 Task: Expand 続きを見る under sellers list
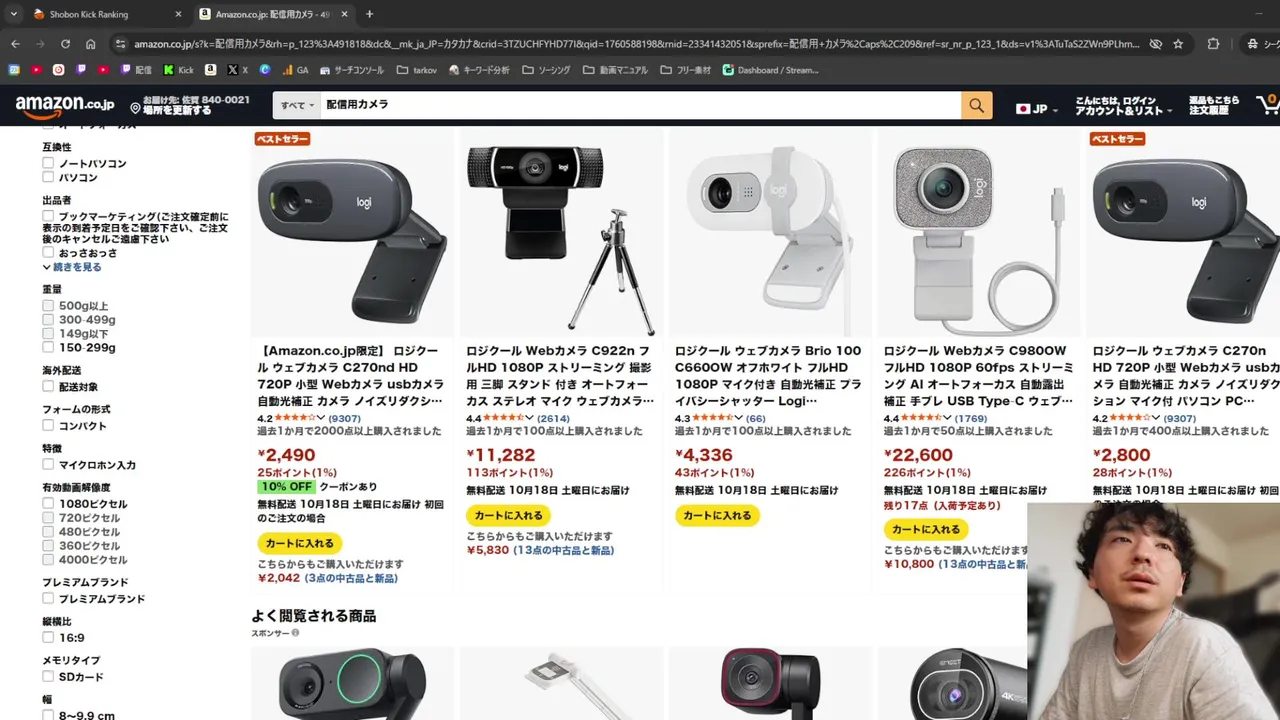pyautogui.click(x=72, y=267)
